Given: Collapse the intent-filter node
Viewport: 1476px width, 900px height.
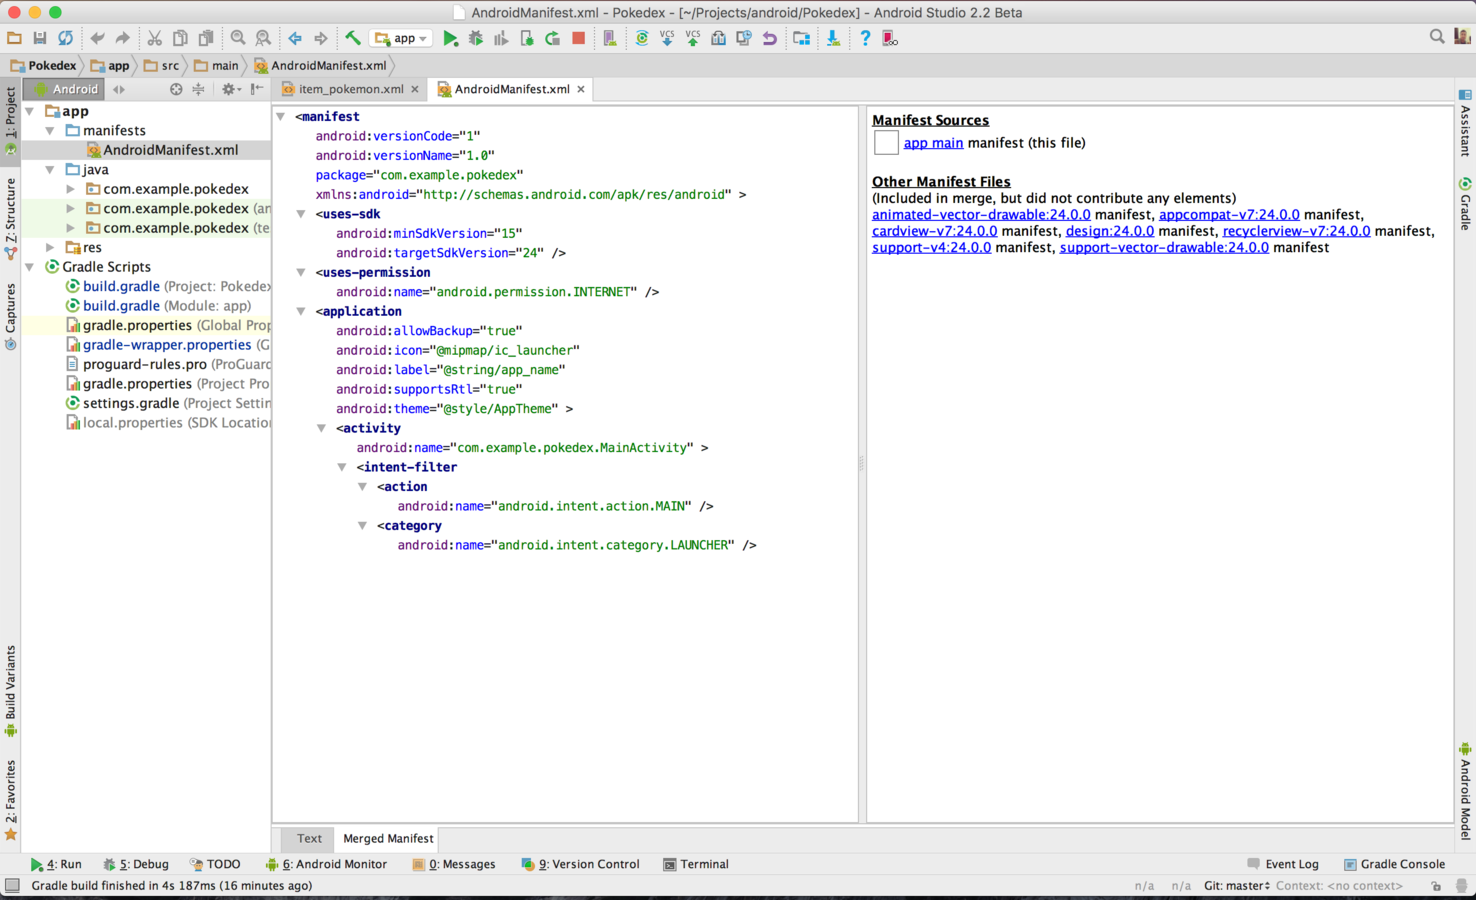Looking at the screenshot, I should pos(342,467).
